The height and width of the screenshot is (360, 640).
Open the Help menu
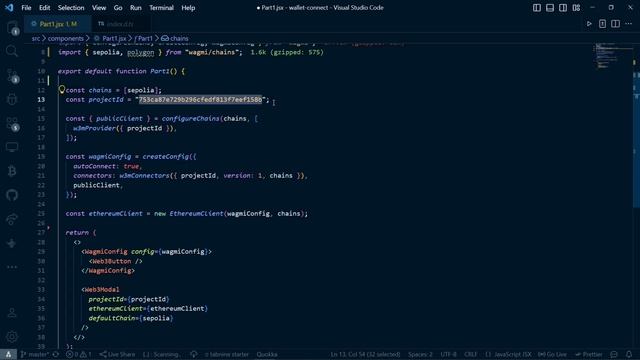188,8
